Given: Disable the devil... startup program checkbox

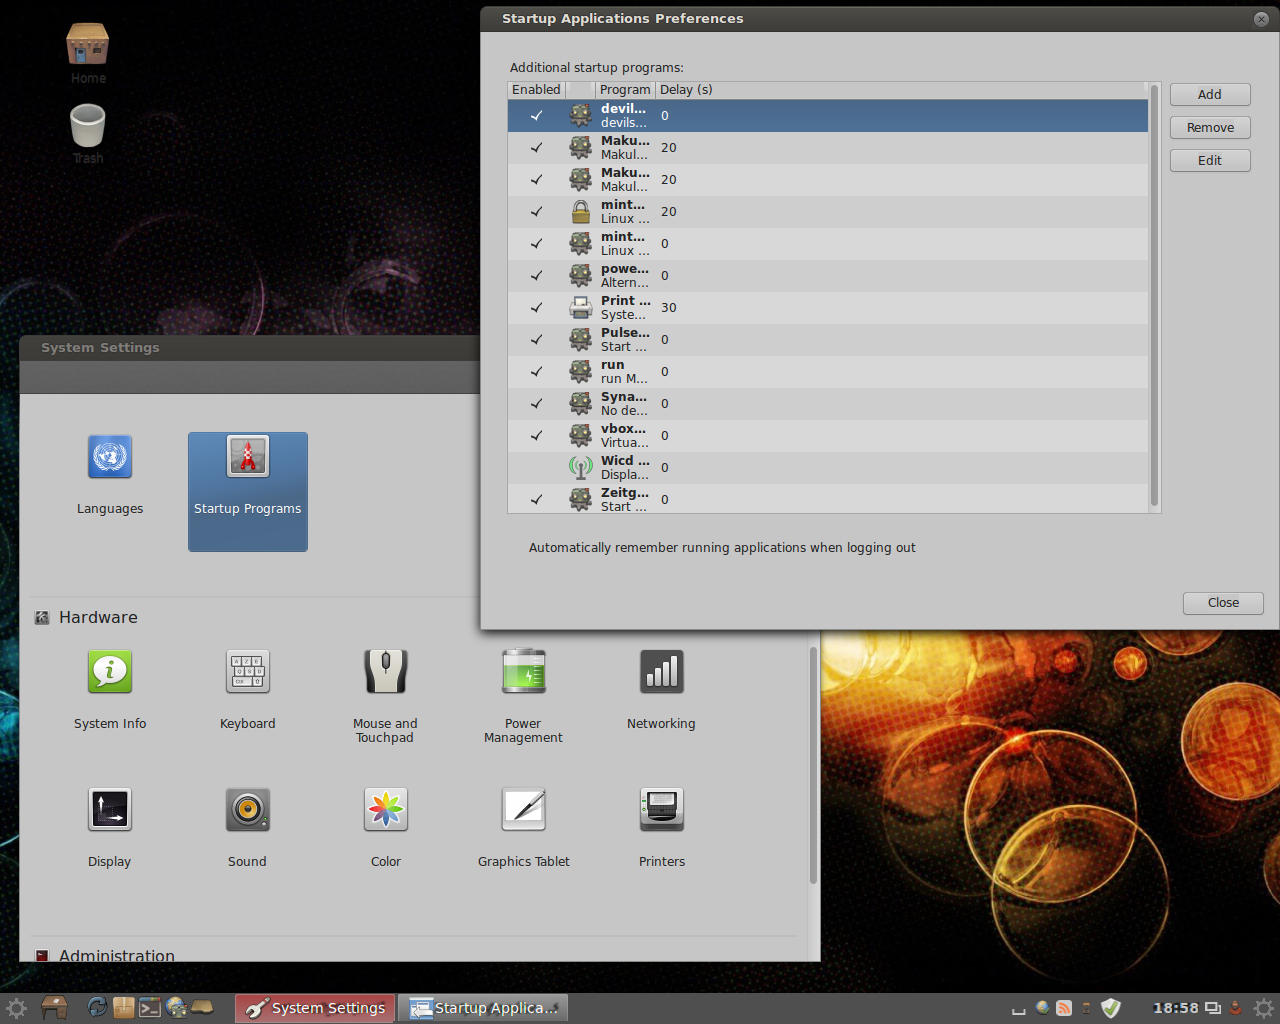Looking at the screenshot, I should [536, 115].
